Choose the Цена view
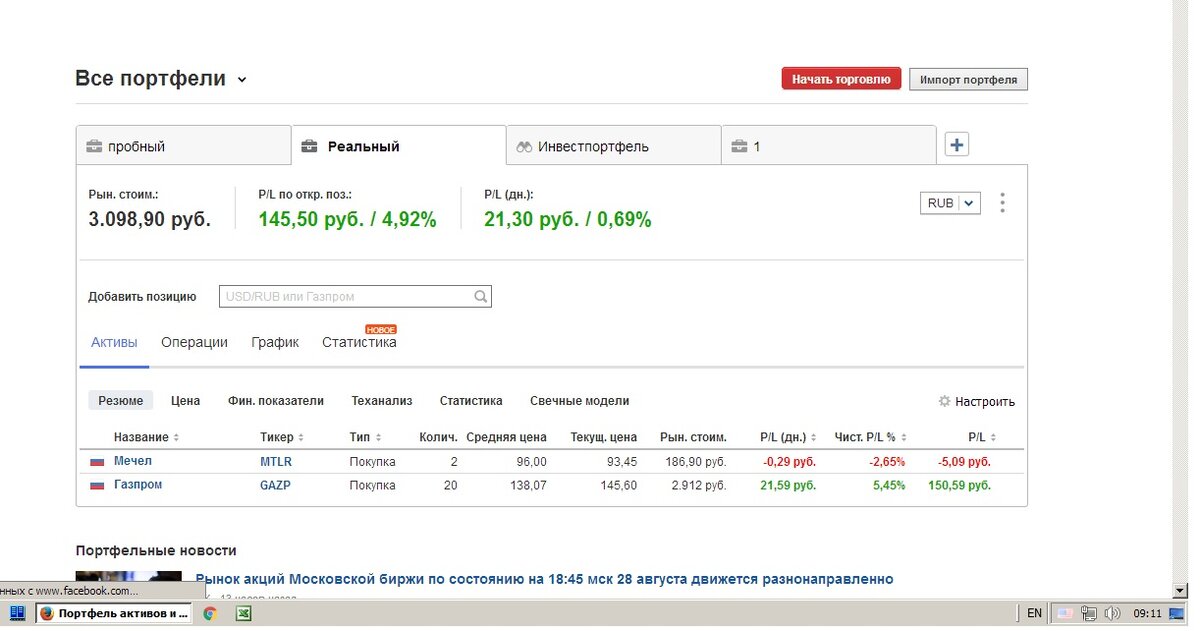The width and height of the screenshot is (1200, 631). pos(185,400)
